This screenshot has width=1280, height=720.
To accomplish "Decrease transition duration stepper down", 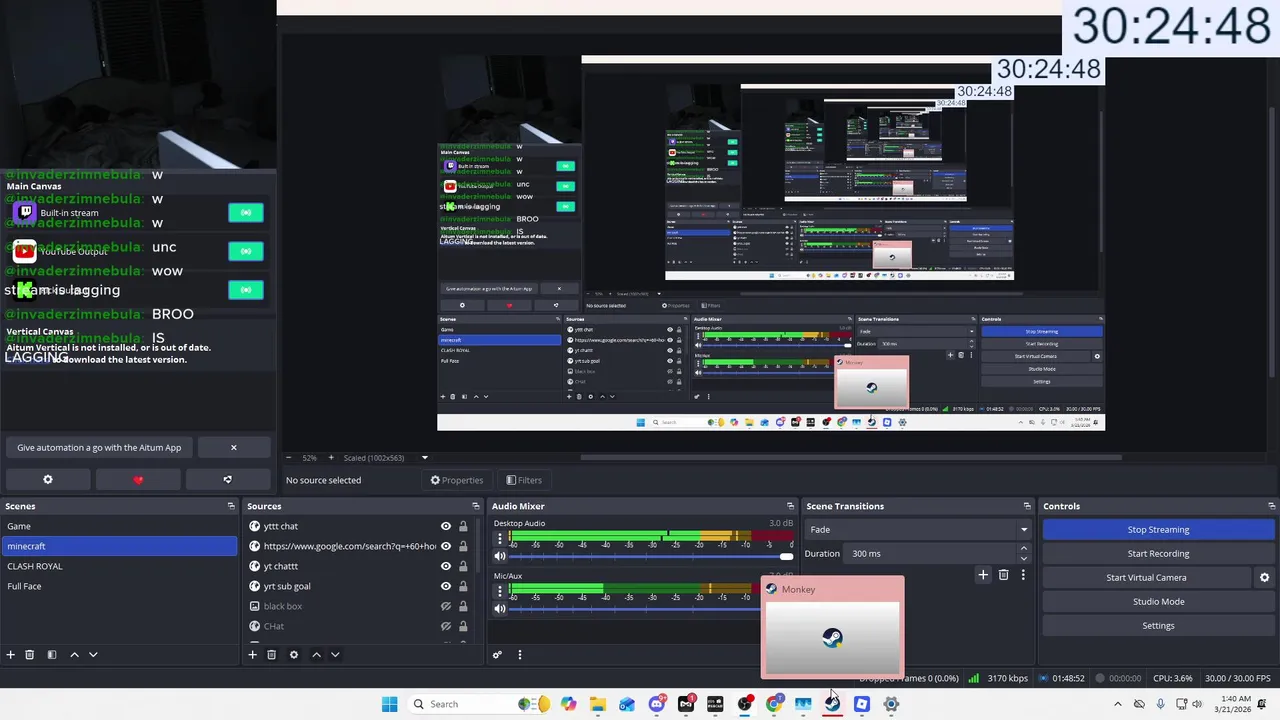I will pyautogui.click(x=1023, y=558).
